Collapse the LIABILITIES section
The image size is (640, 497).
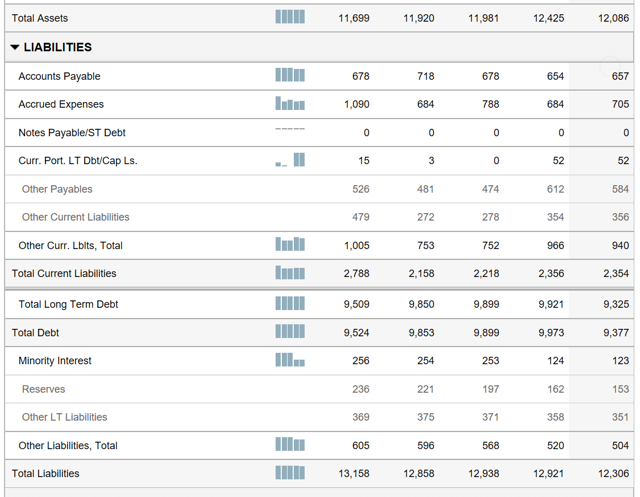coord(15,47)
